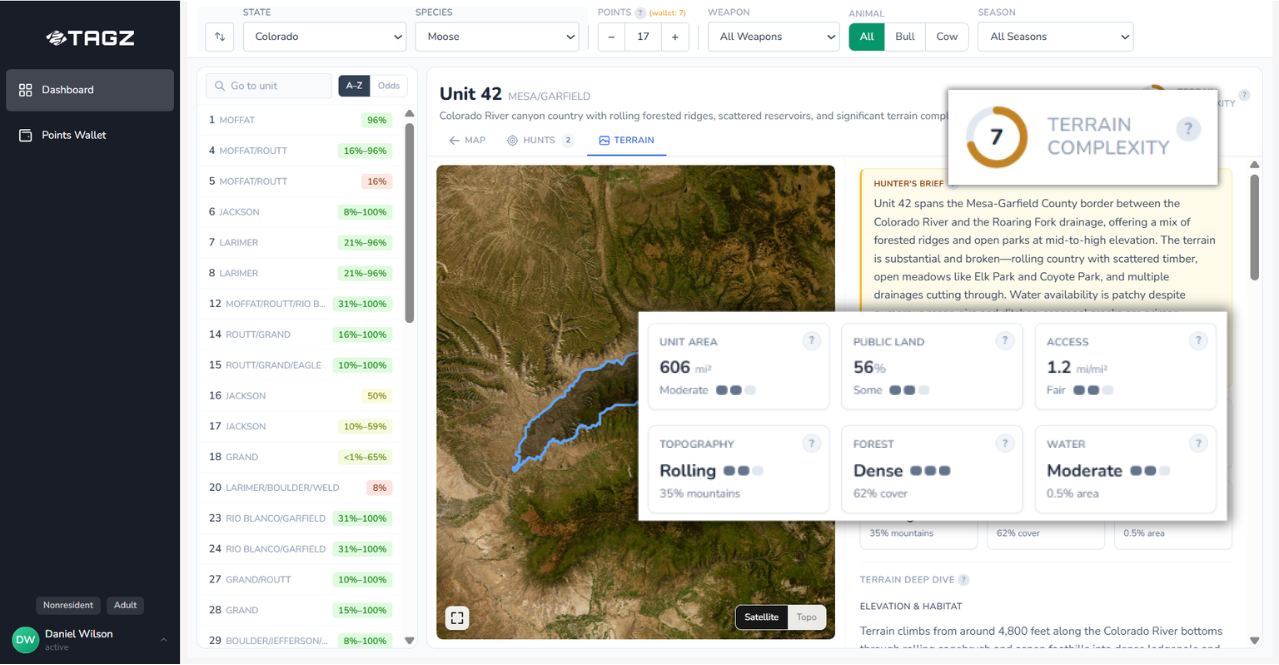Open the Points Wallet sidebar icon
Viewport: 1279px width, 665px height.
coord(24,135)
